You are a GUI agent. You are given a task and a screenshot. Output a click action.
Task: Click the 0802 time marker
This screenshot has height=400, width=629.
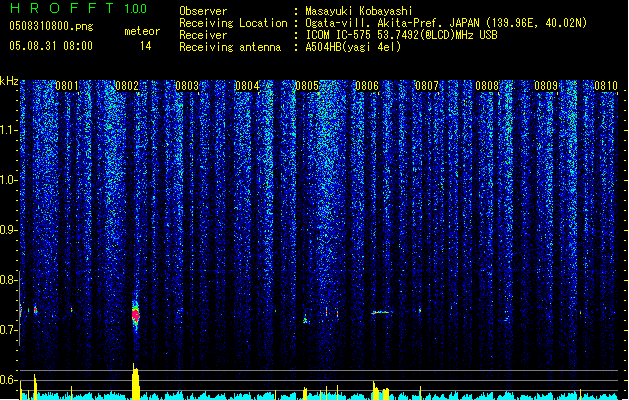[x=127, y=86]
